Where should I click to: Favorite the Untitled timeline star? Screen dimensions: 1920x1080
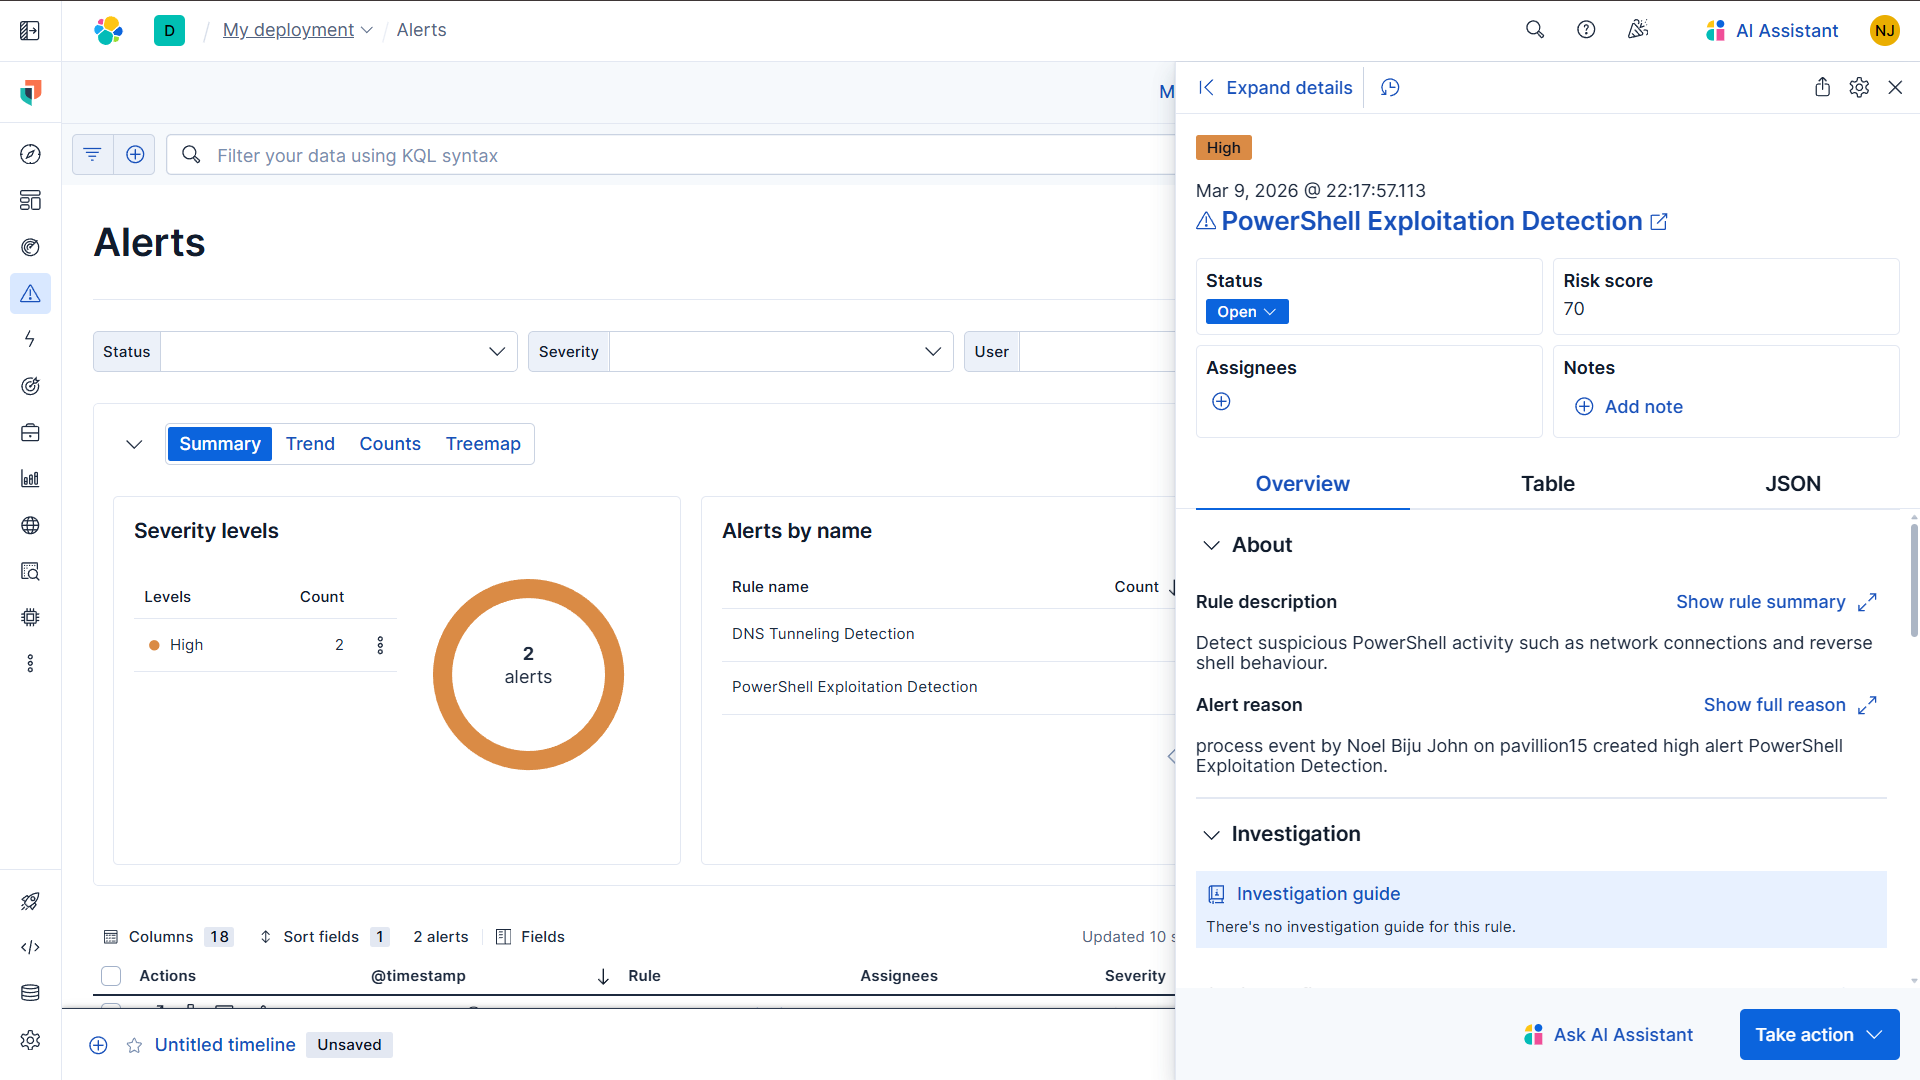(x=134, y=1045)
